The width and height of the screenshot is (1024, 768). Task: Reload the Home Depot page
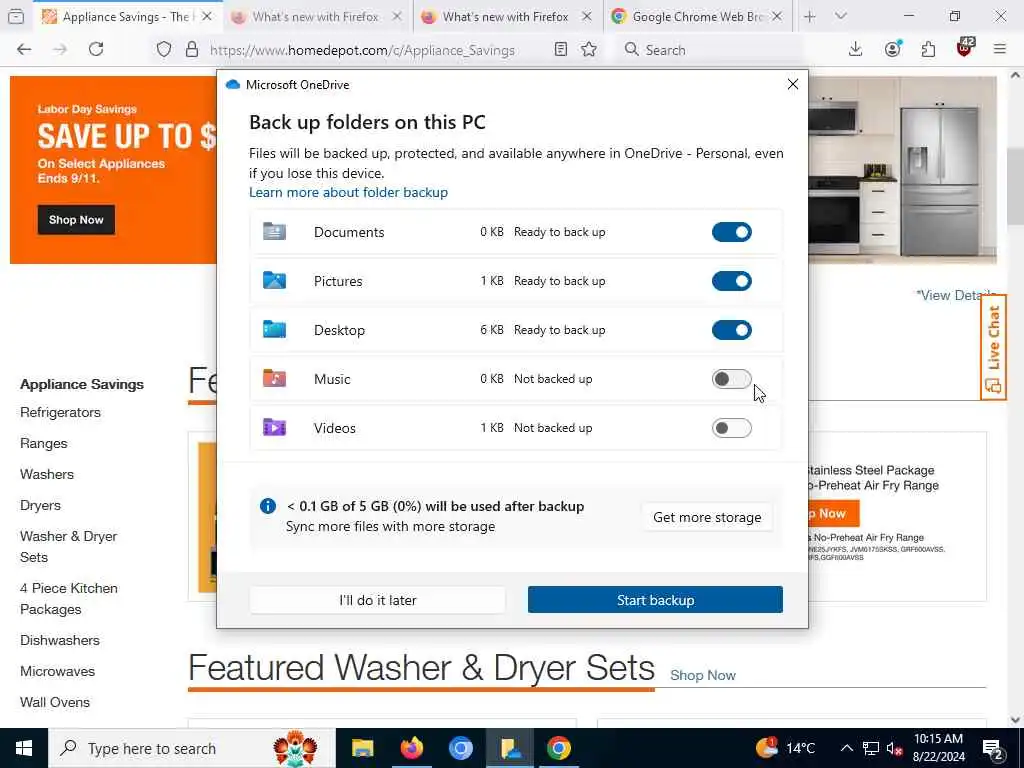pyautogui.click(x=96, y=50)
